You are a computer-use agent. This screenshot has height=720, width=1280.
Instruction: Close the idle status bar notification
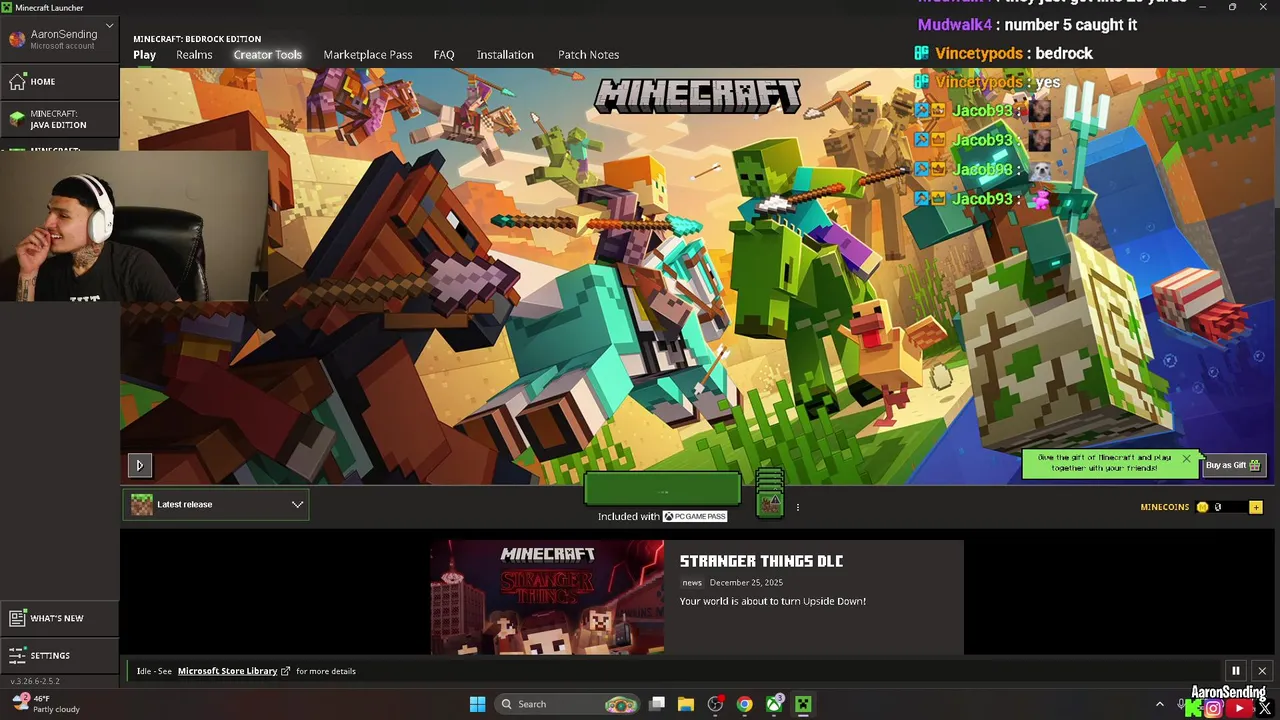1262,671
